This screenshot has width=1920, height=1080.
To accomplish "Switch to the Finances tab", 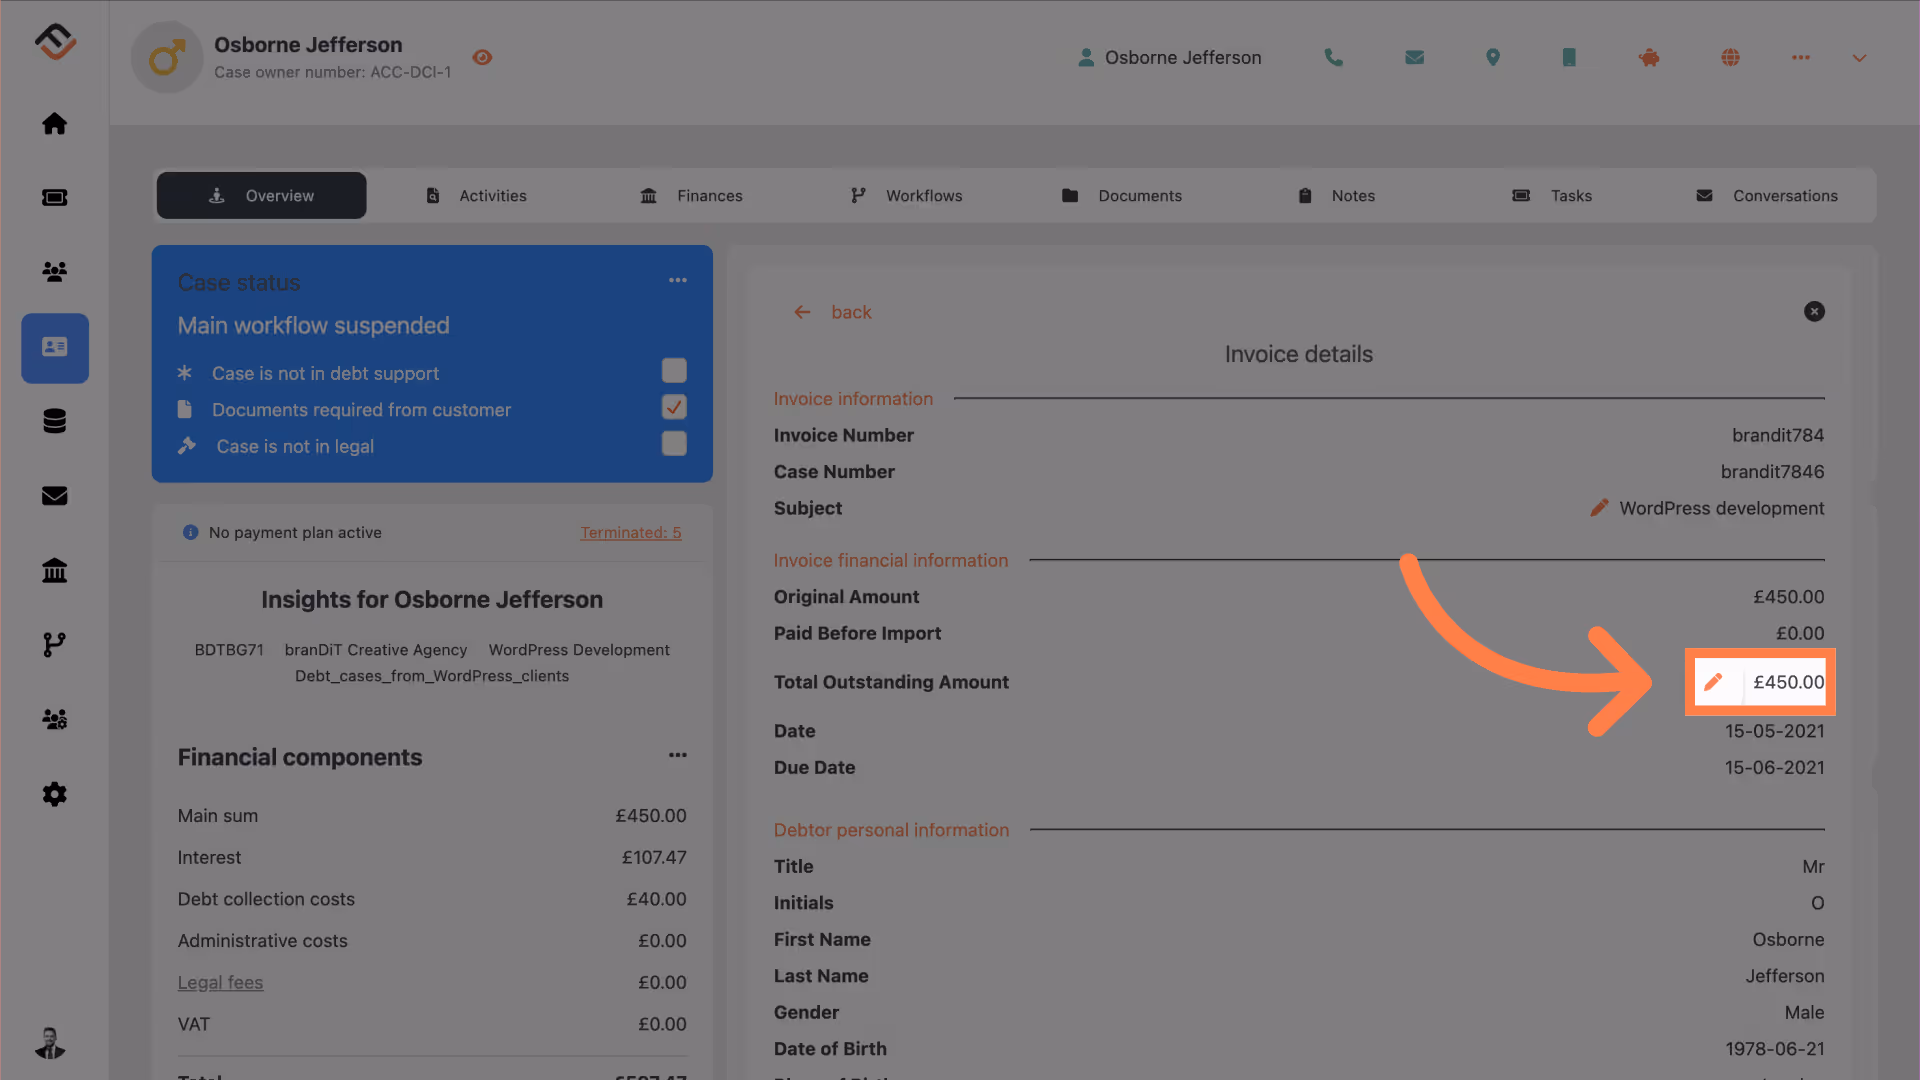I will coord(692,196).
